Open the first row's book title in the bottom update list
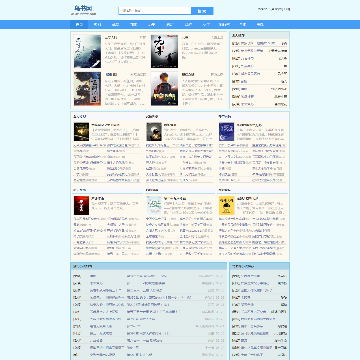The image size is (360, 360). tap(93, 276)
